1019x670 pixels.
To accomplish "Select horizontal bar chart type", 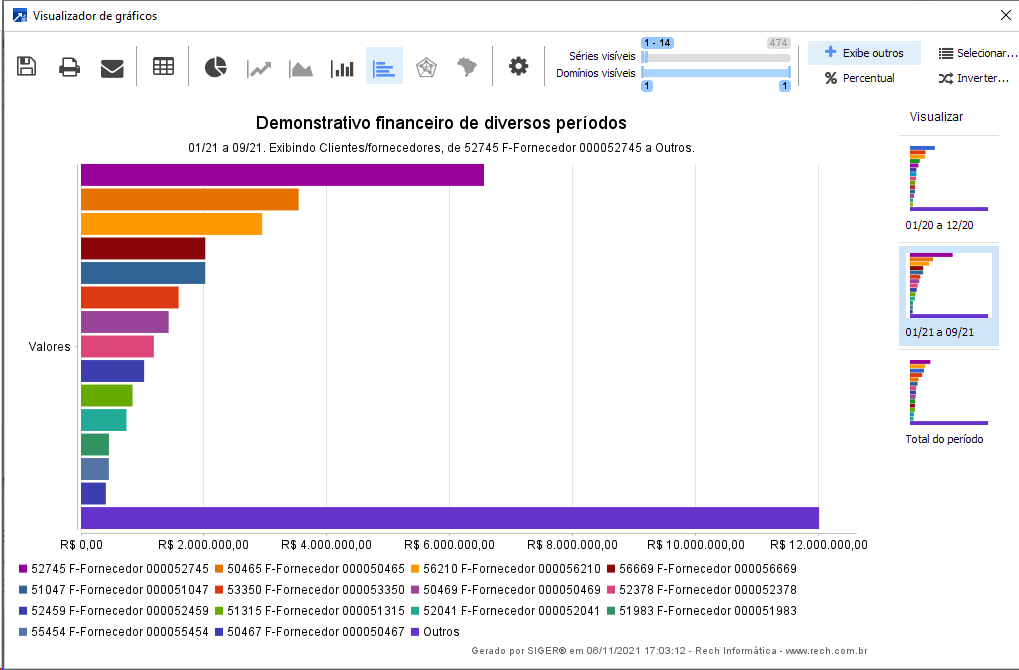I will click(x=384, y=67).
